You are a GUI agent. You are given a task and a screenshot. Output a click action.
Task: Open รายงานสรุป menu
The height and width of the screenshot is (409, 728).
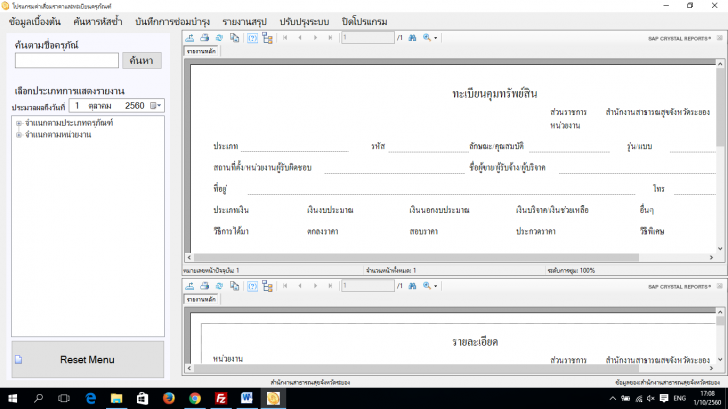(x=245, y=22)
